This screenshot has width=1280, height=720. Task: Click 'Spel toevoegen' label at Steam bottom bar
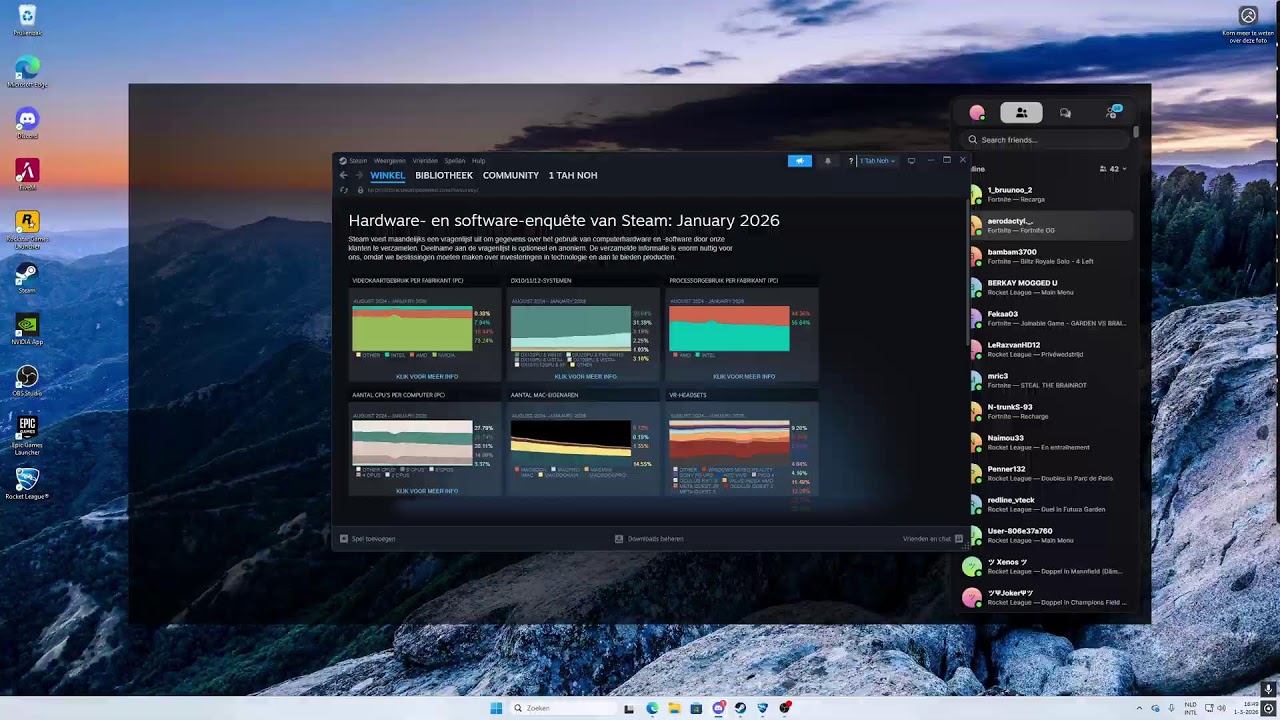pyautogui.click(x=374, y=539)
